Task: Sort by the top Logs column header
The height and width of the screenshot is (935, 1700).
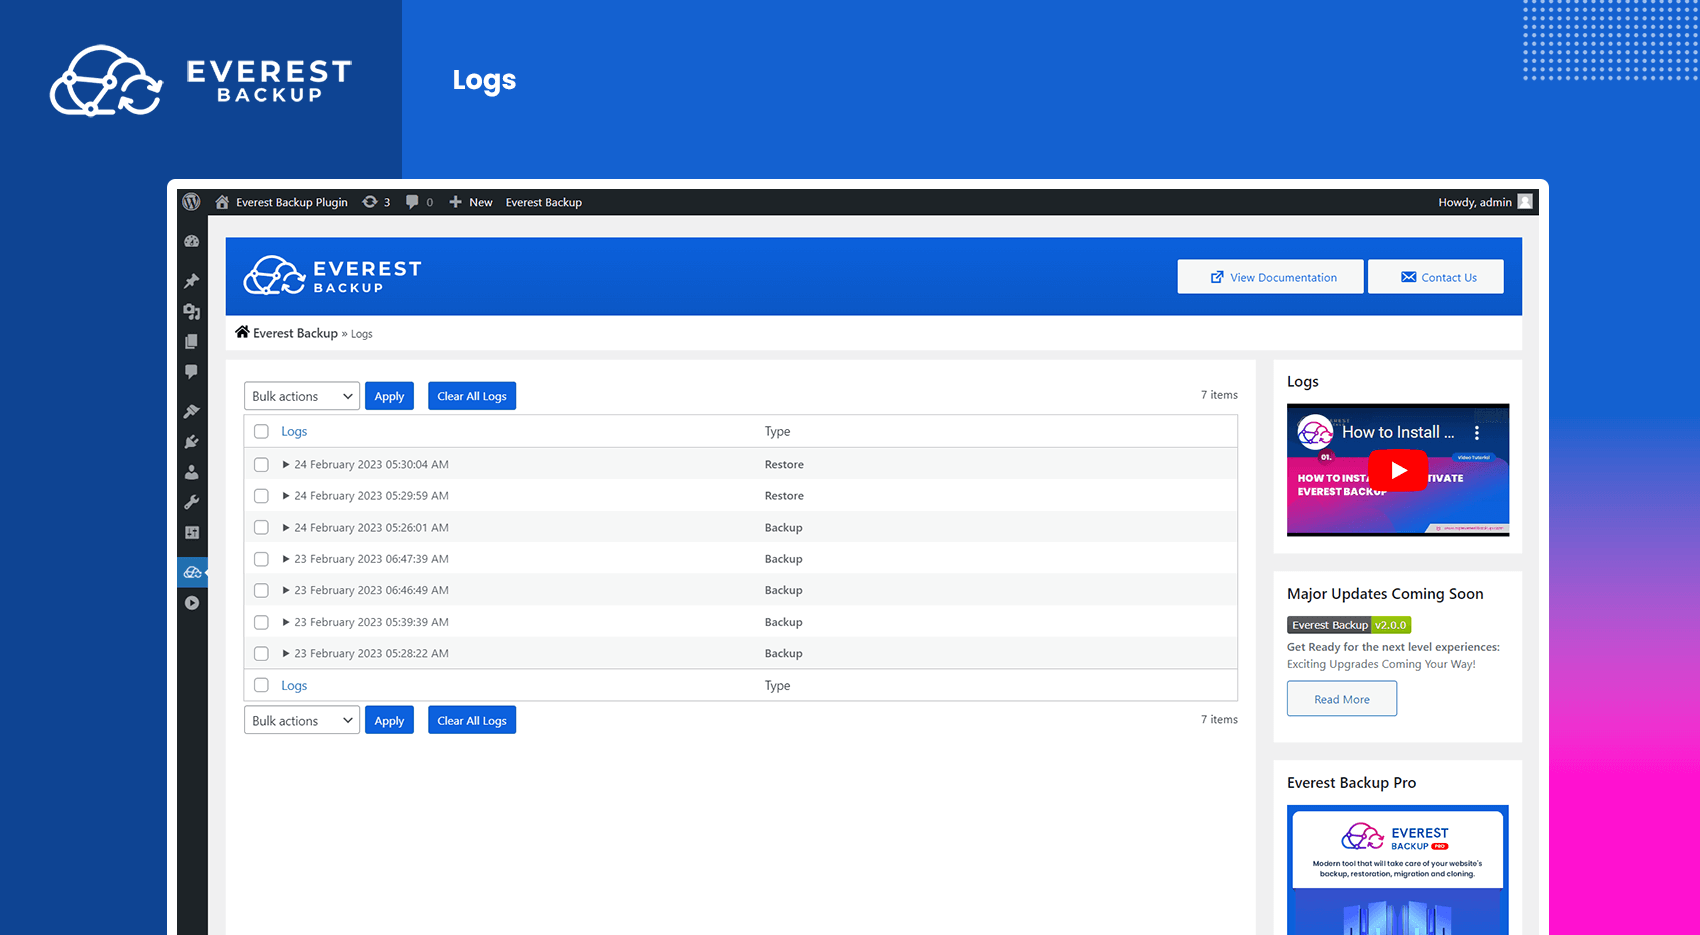Action: click(x=294, y=431)
